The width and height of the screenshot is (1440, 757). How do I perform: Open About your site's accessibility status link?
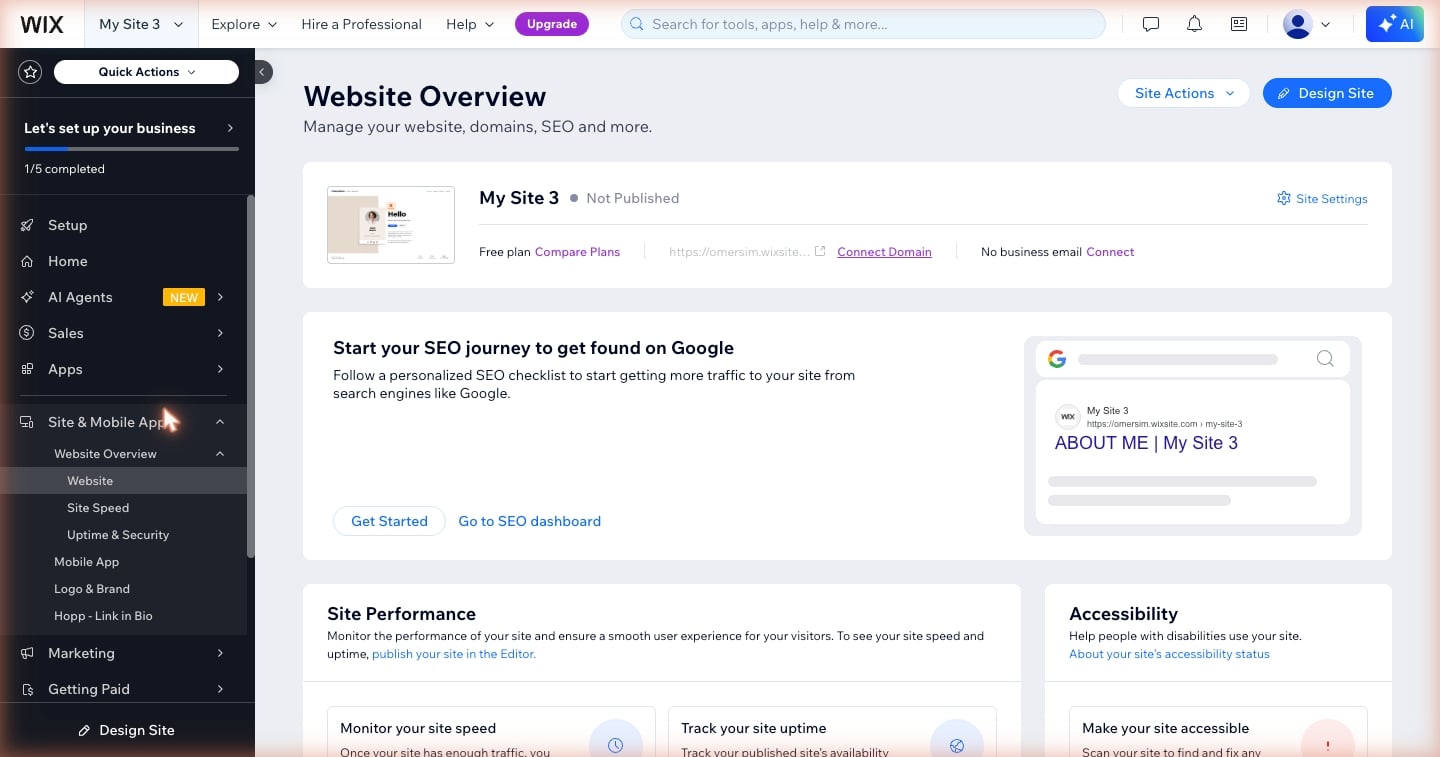pos(1169,654)
